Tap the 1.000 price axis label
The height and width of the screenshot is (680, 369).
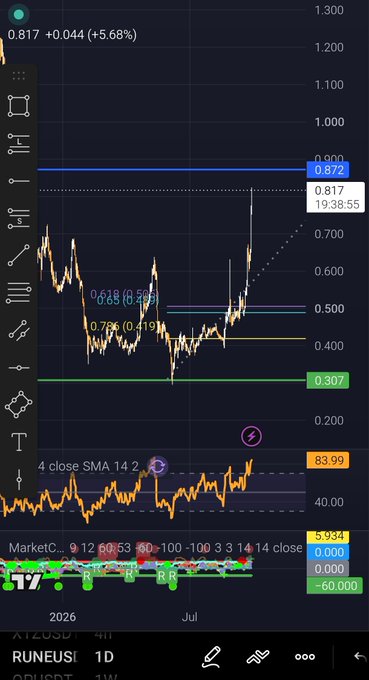(329, 122)
